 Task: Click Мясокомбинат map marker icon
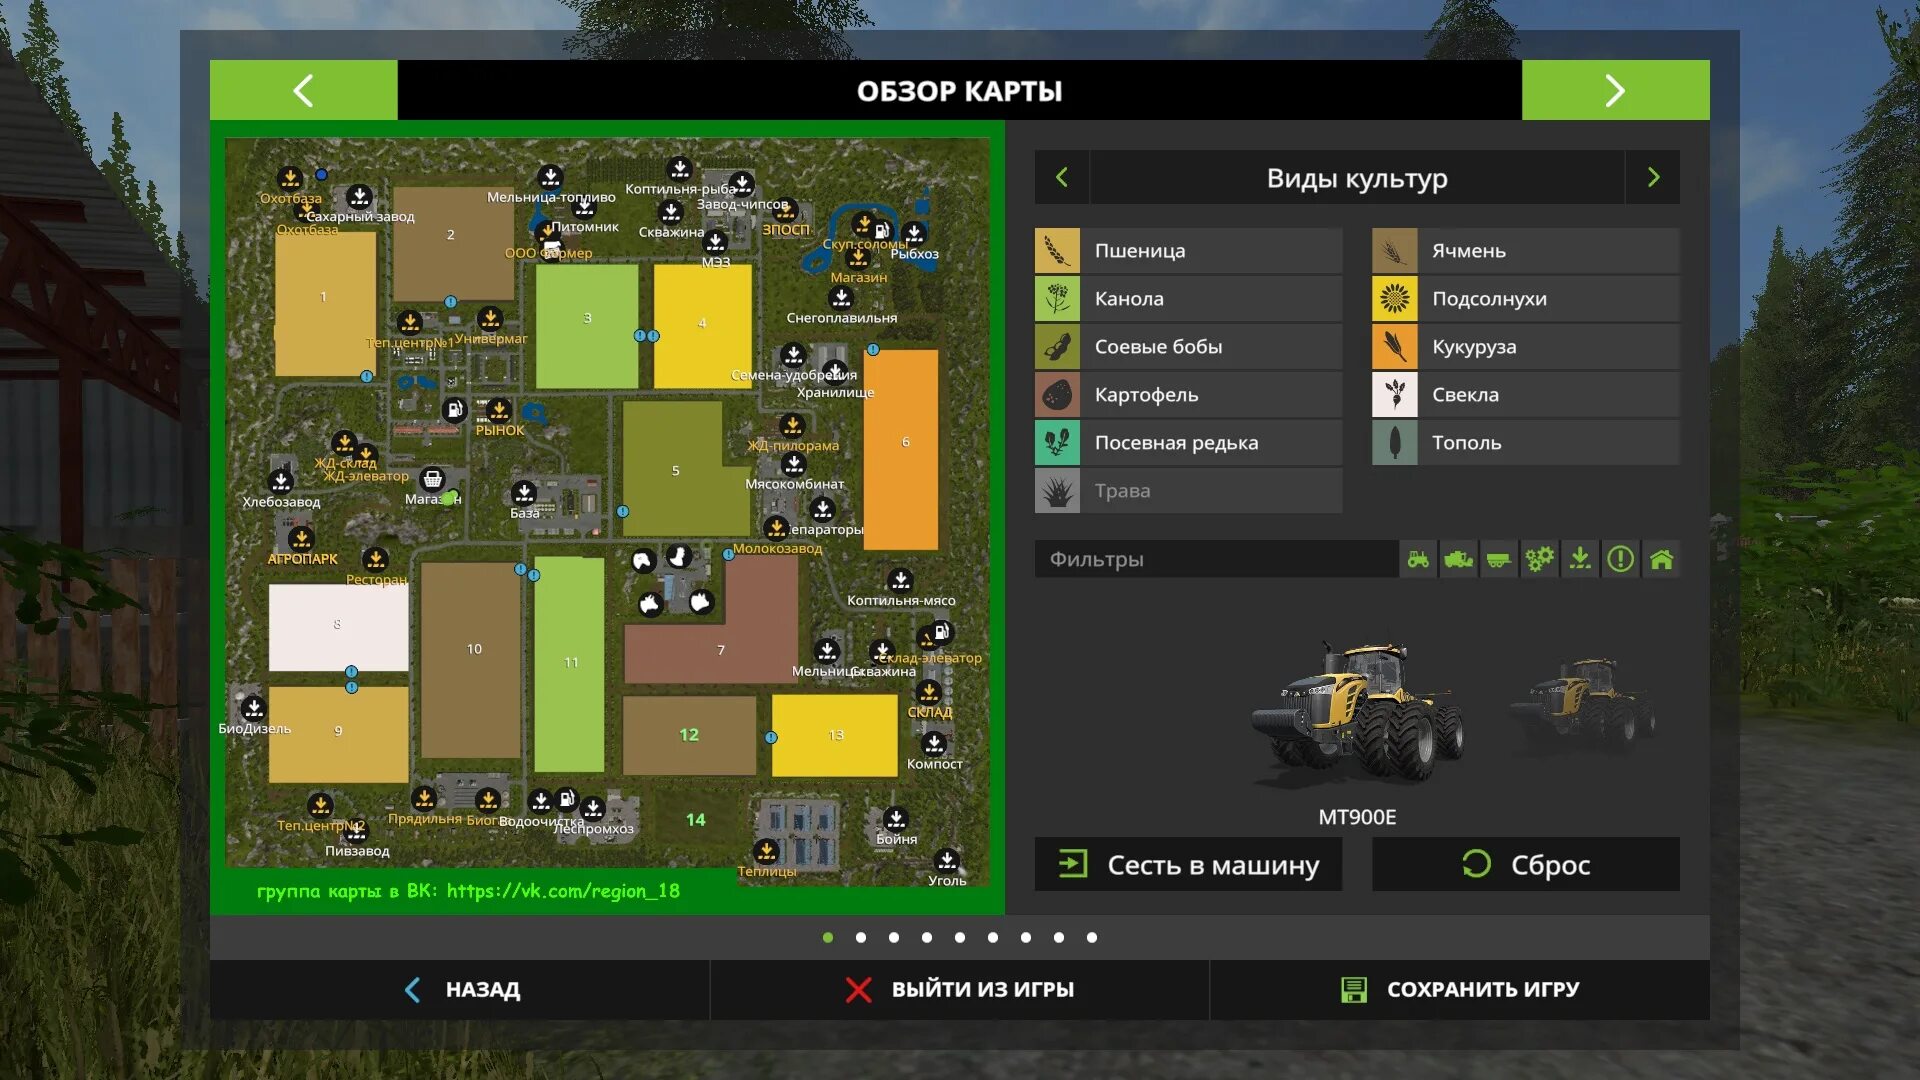click(x=794, y=464)
